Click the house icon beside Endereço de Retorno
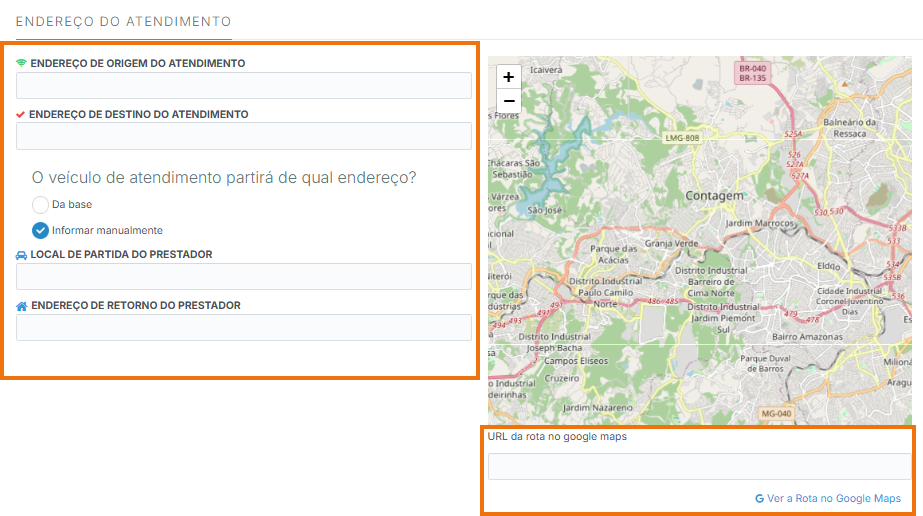The width and height of the screenshot is (923, 516). pos(22,306)
